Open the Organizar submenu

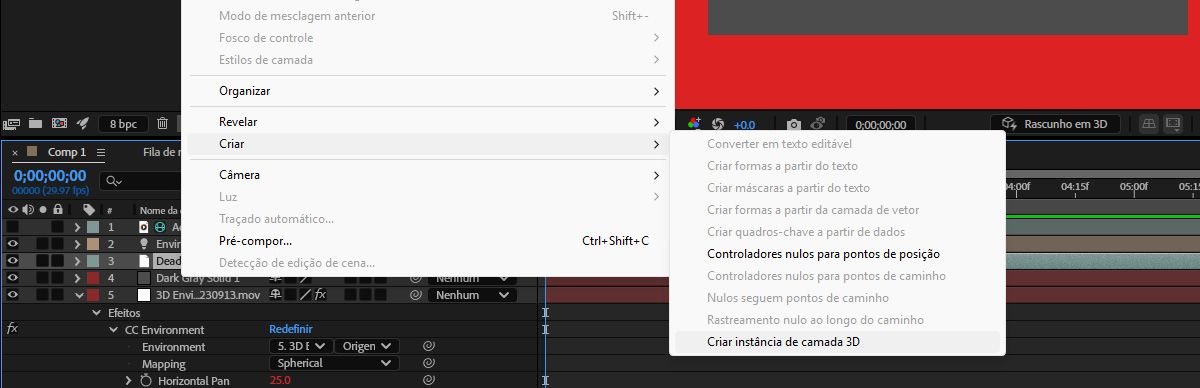coord(428,91)
